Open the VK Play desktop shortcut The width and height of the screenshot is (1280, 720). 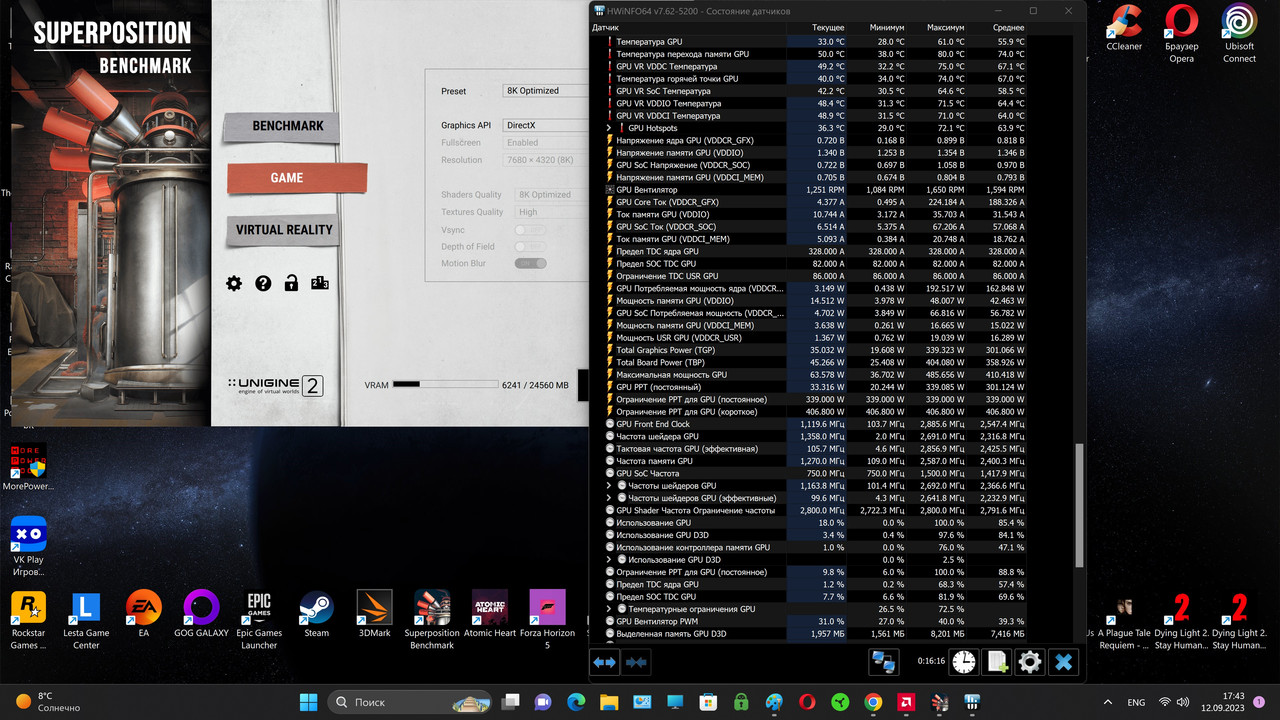tap(28, 547)
